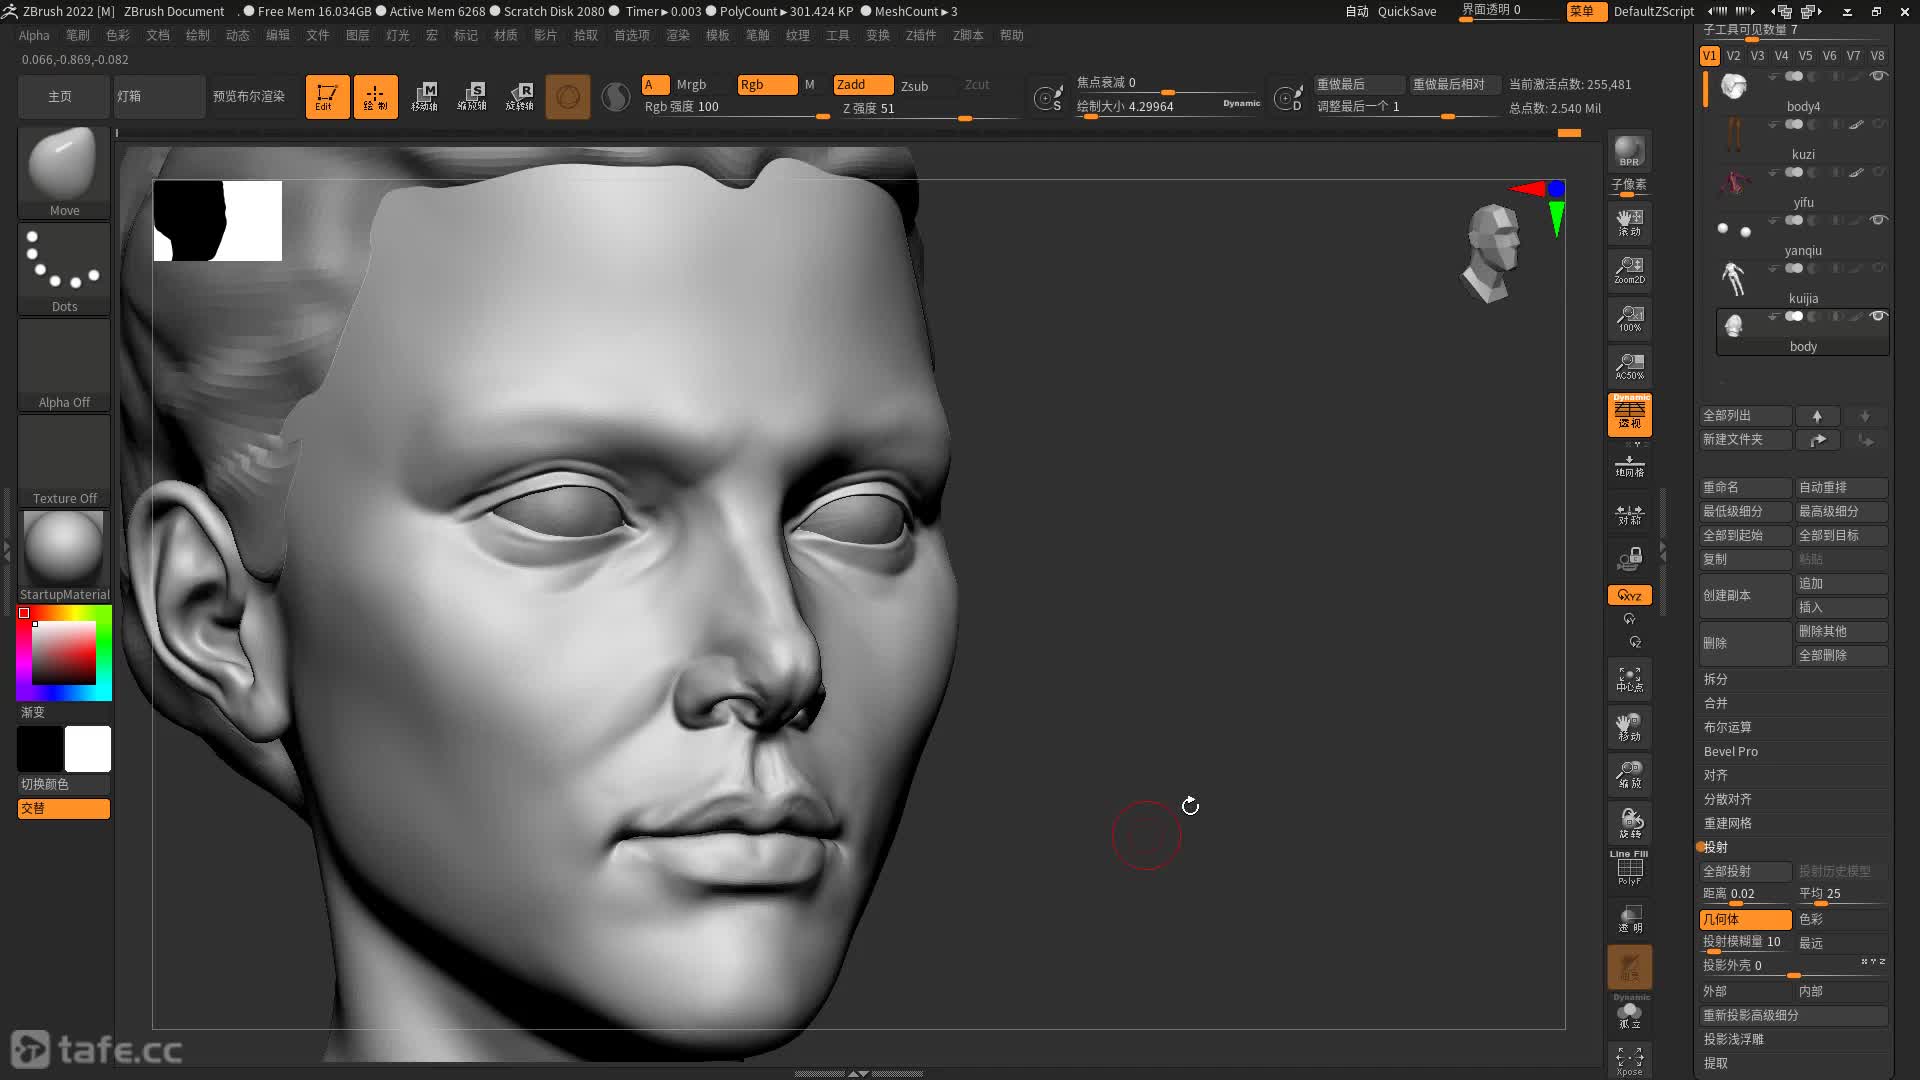The width and height of the screenshot is (1920, 1080).
Task: Toggle transparency (透明) display icon
Action: [1629, 918]
